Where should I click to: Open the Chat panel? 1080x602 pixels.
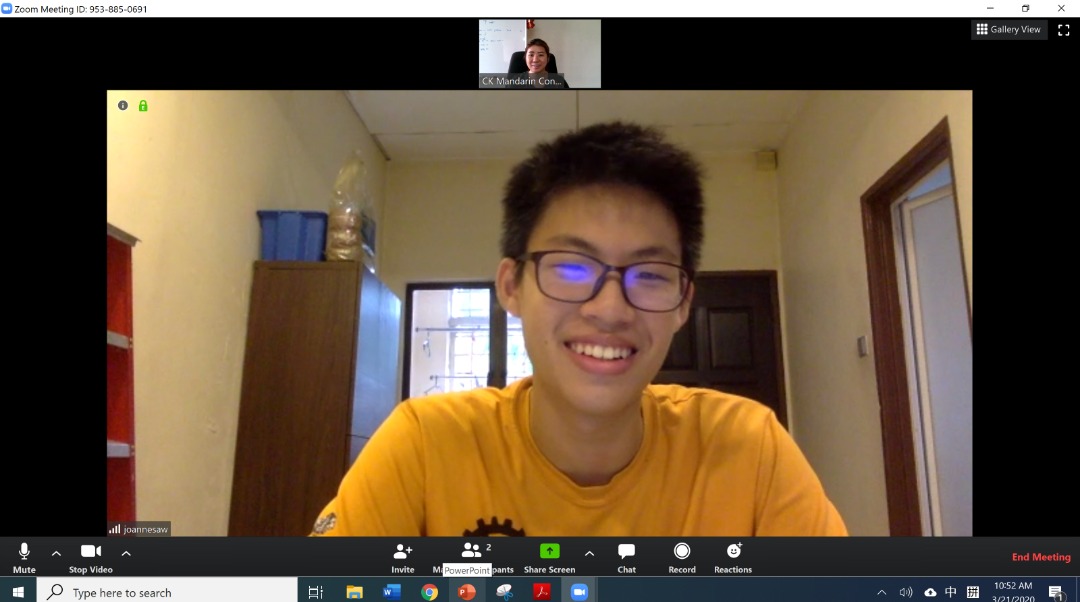coord(627,557)
